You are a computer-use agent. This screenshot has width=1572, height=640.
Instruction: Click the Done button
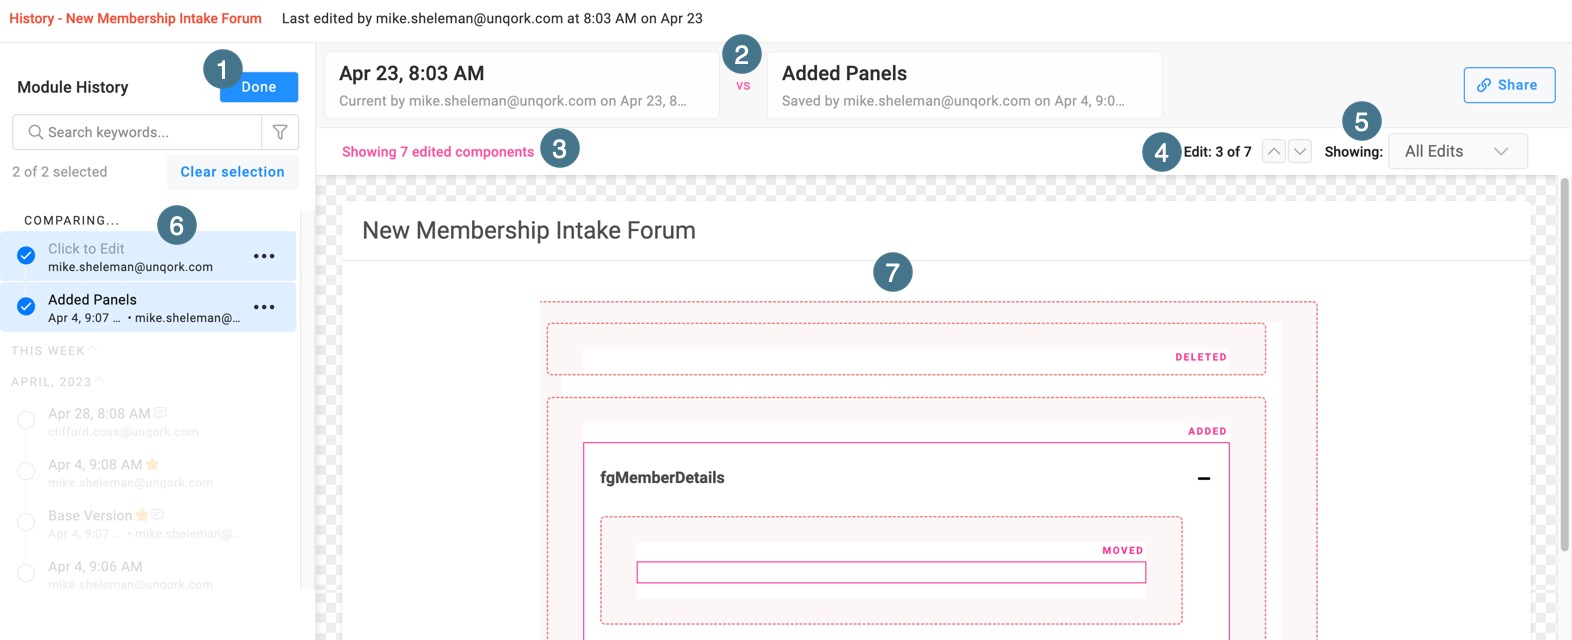point(259,87)
